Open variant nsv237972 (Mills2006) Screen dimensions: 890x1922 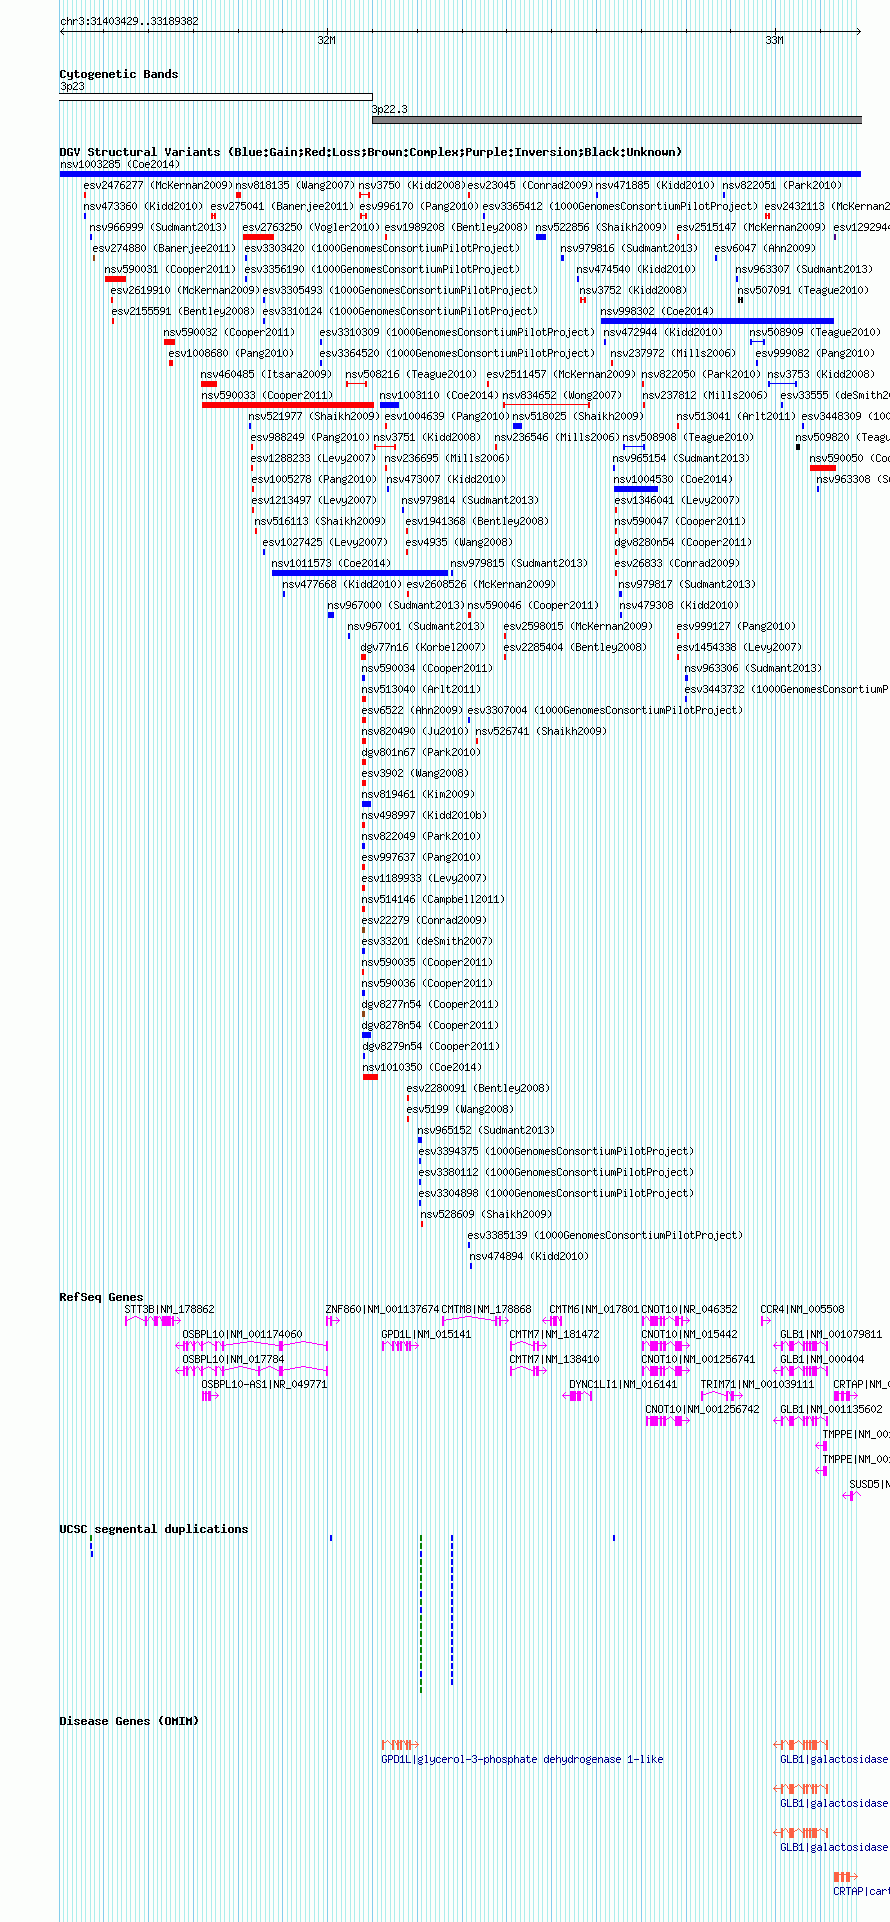click(x=672, y=353)
